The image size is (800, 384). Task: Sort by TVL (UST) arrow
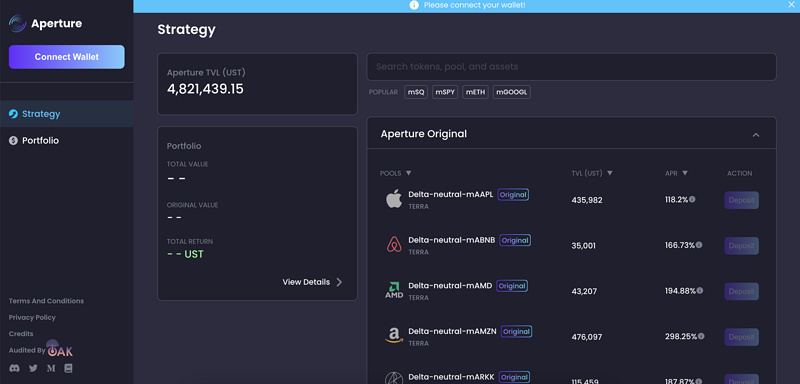(610, 173)
